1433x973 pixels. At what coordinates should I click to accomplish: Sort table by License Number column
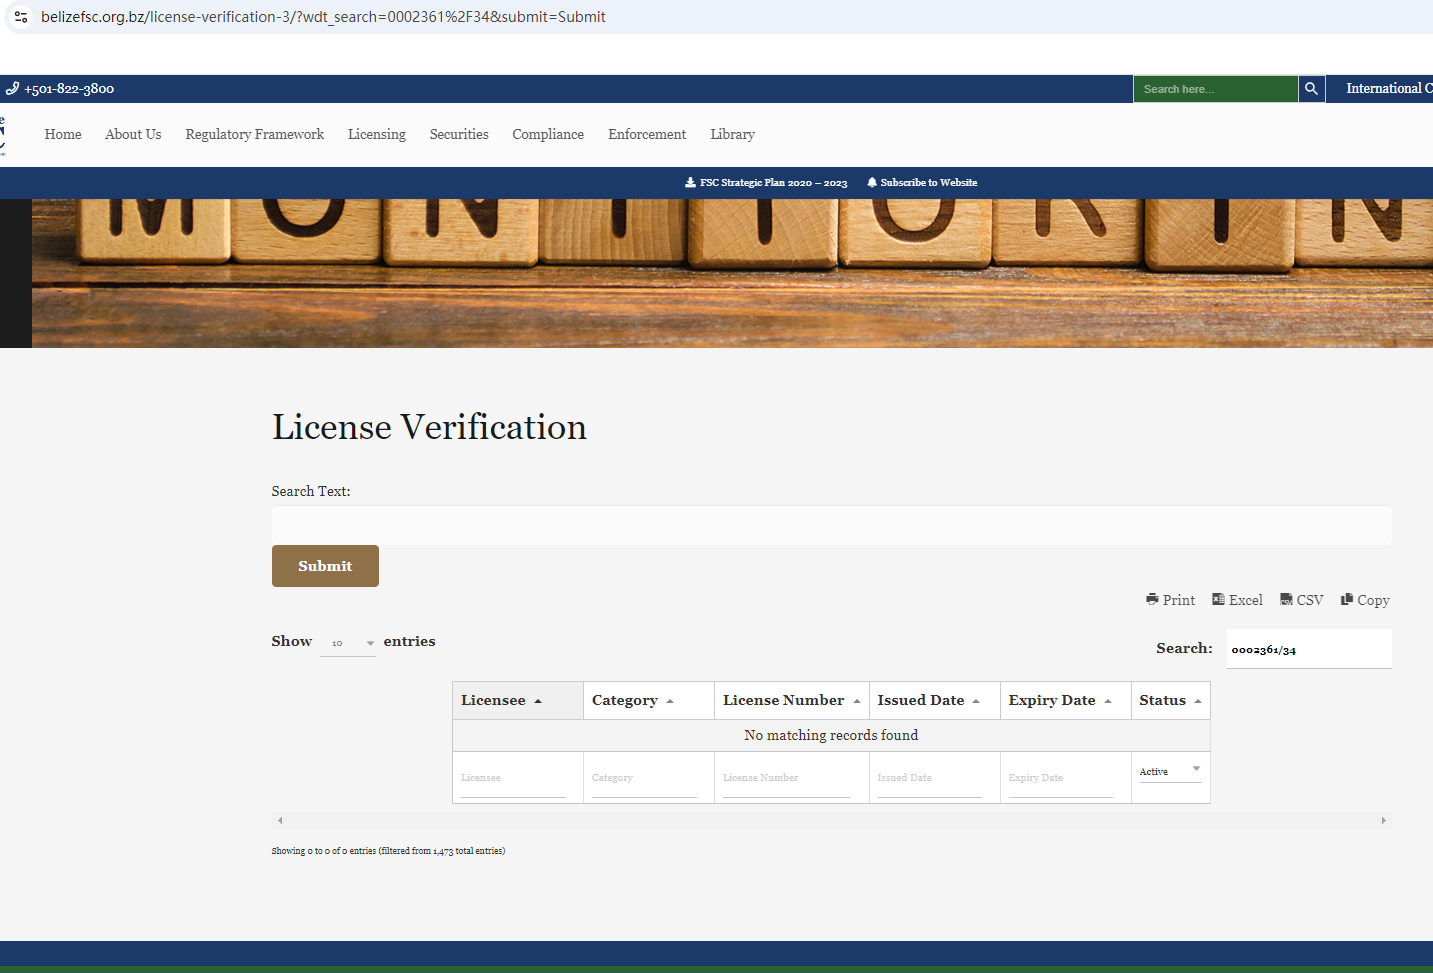pyautogui.click(x=791, y=701)
